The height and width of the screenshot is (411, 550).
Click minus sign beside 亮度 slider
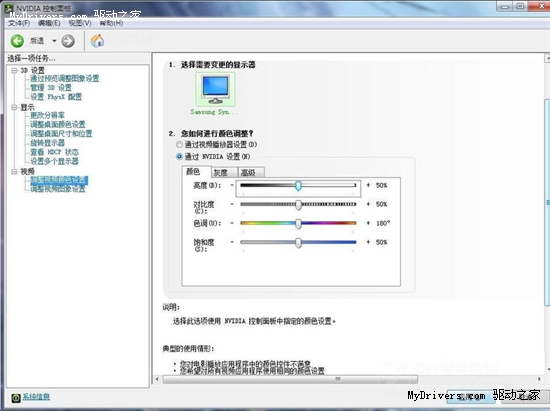(x=232, y=185)
